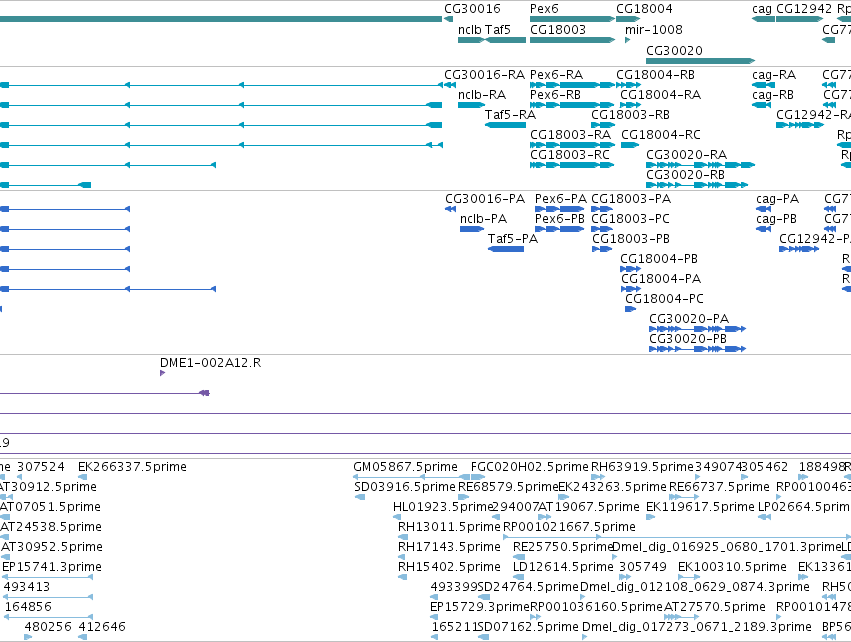Click the RE66737.5prime EST label
The image size is (851, 642).
coord(719,487)
